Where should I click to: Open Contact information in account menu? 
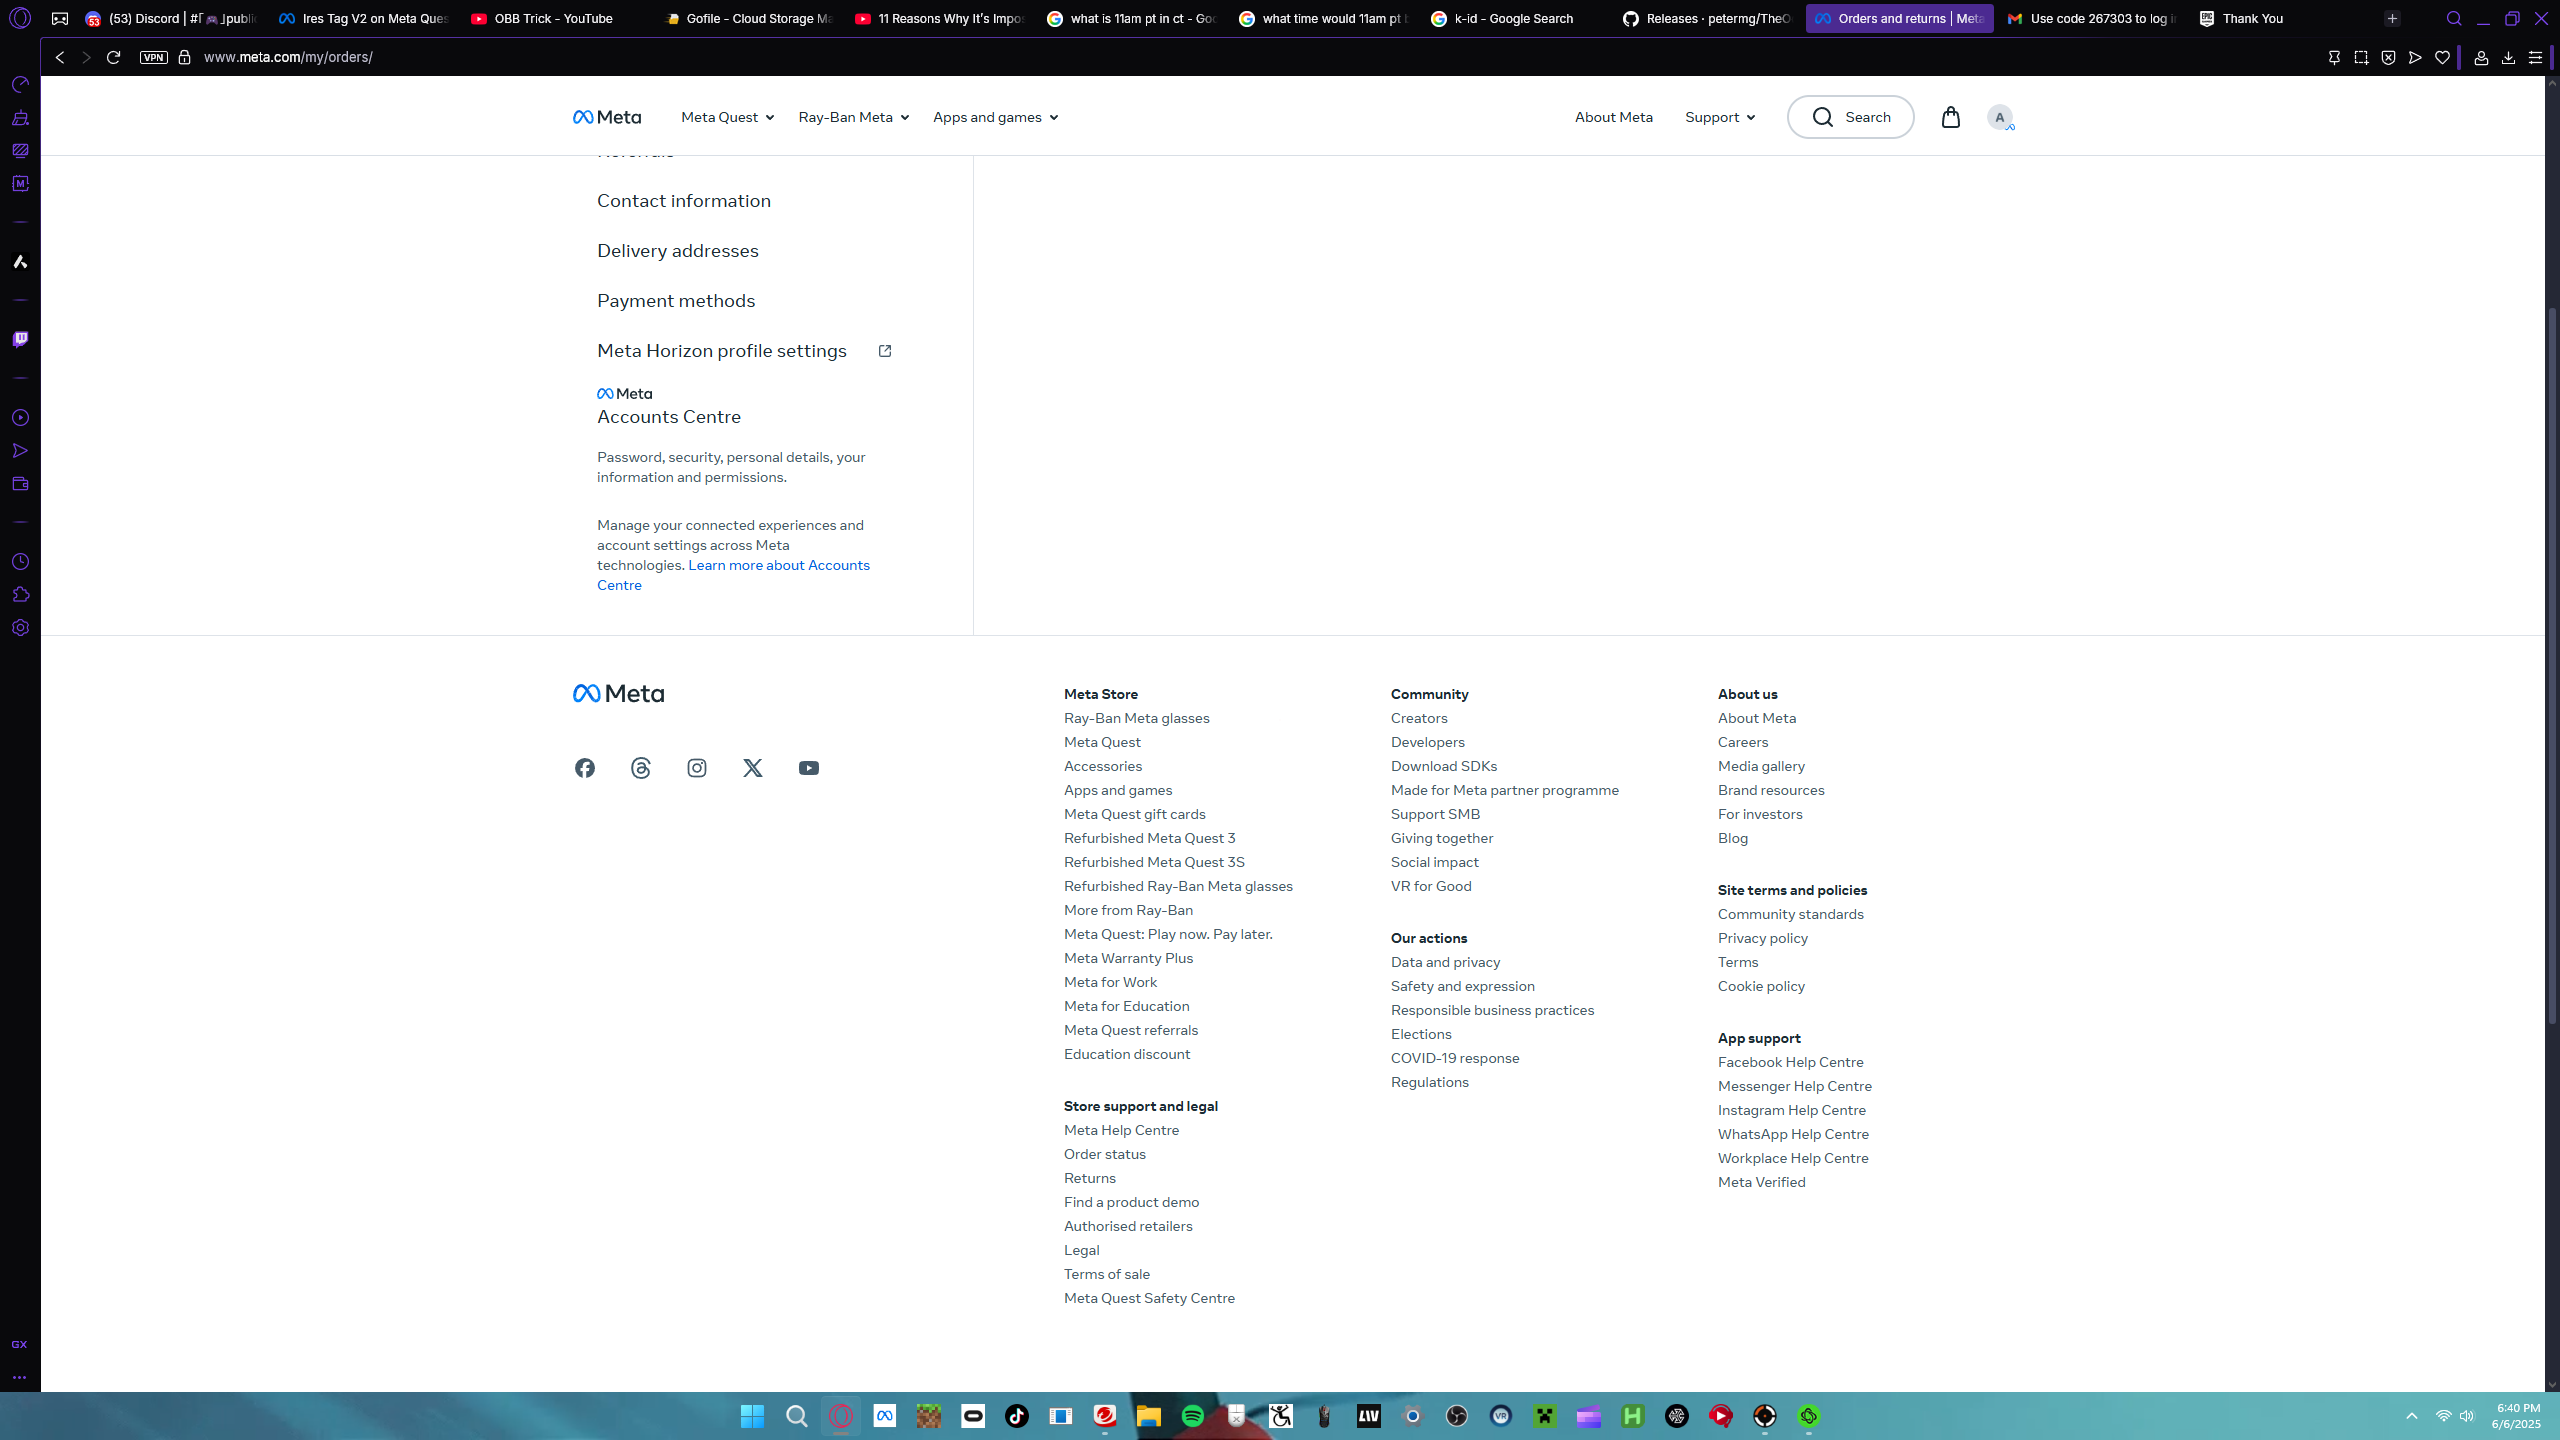684,201
